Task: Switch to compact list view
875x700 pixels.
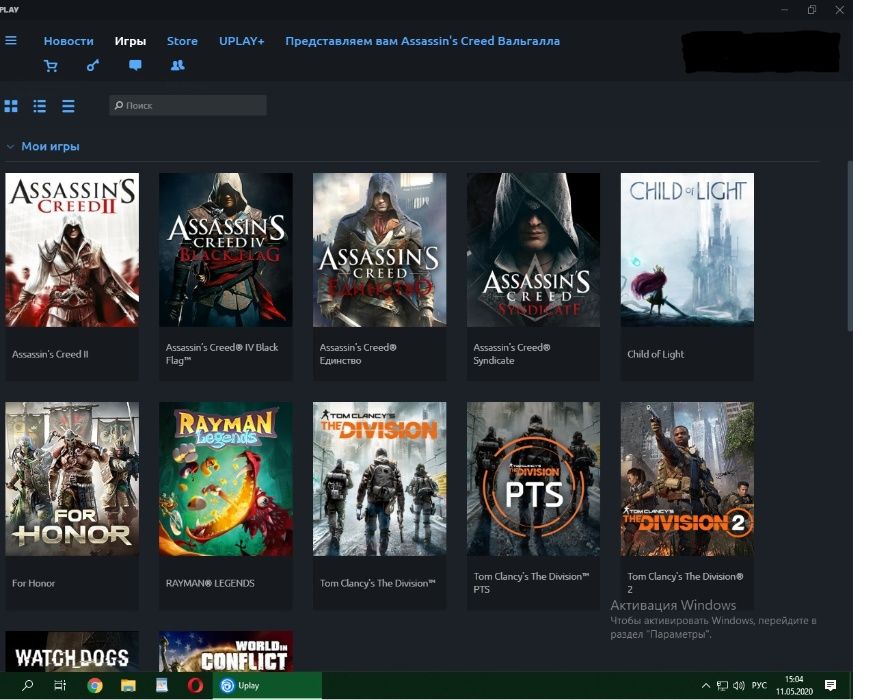Action: [68, 106]
